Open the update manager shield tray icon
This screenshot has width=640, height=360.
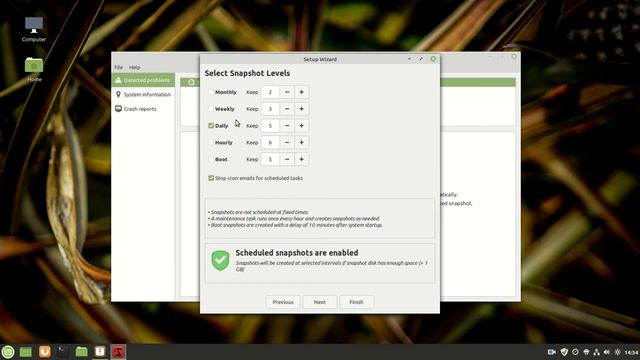tap(564, 352)
